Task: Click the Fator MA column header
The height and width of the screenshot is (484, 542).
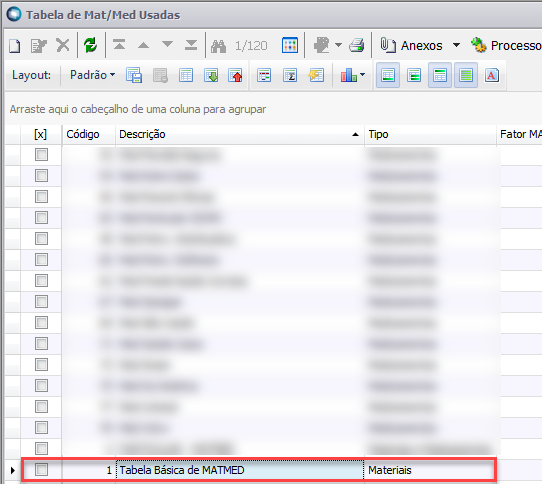Action: [520, 134]
